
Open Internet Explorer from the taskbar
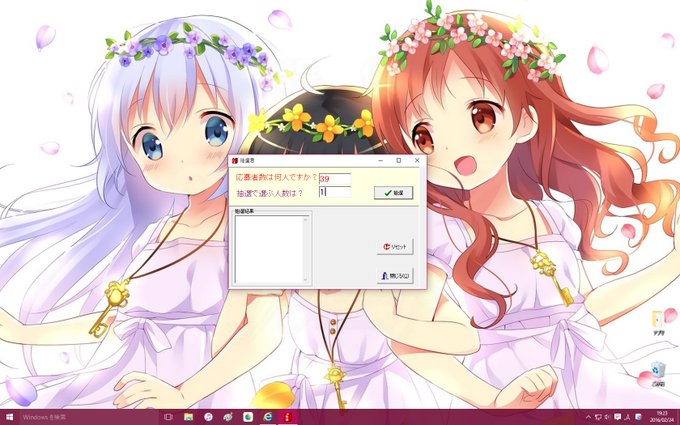(268, 417)
